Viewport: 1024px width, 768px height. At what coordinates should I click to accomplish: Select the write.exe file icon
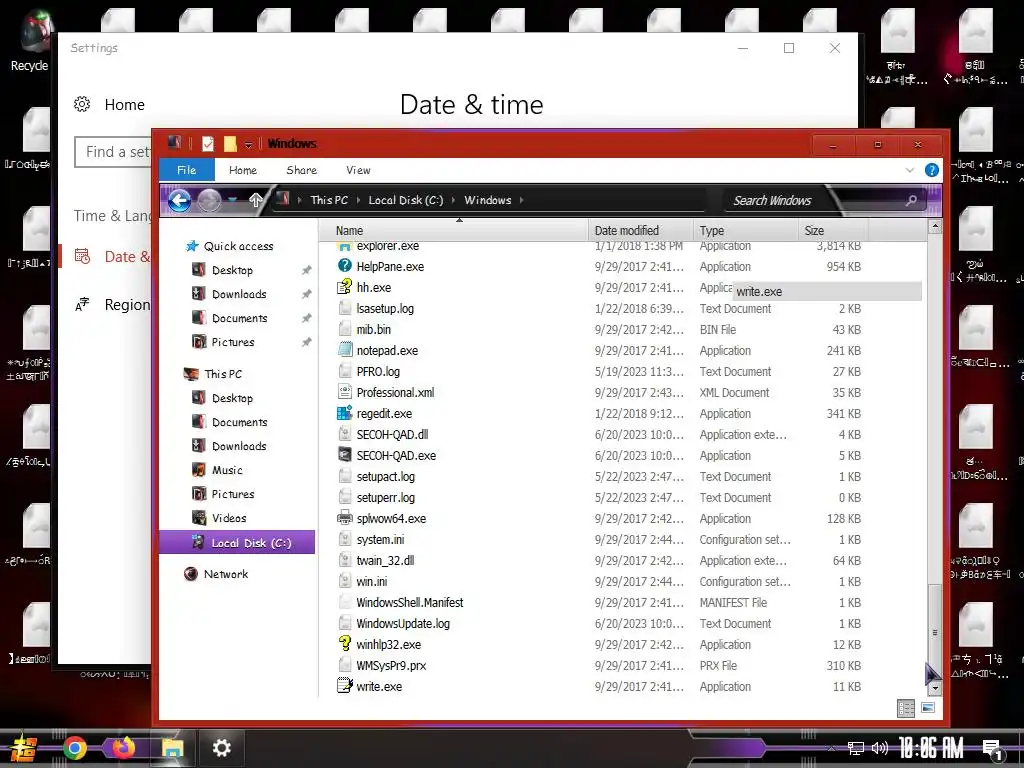click(x=345, y=686)
